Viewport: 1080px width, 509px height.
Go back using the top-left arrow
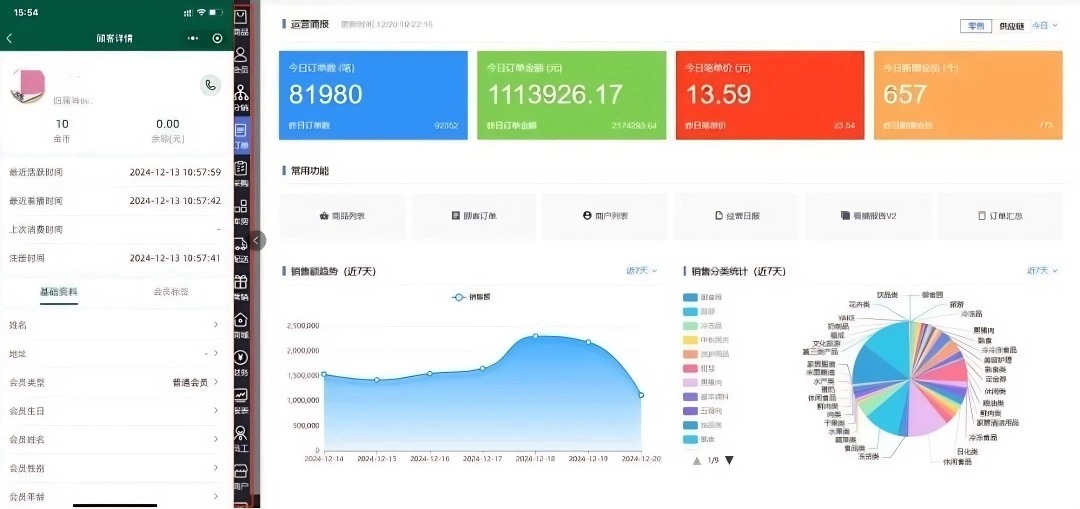[x=10, y=38]
